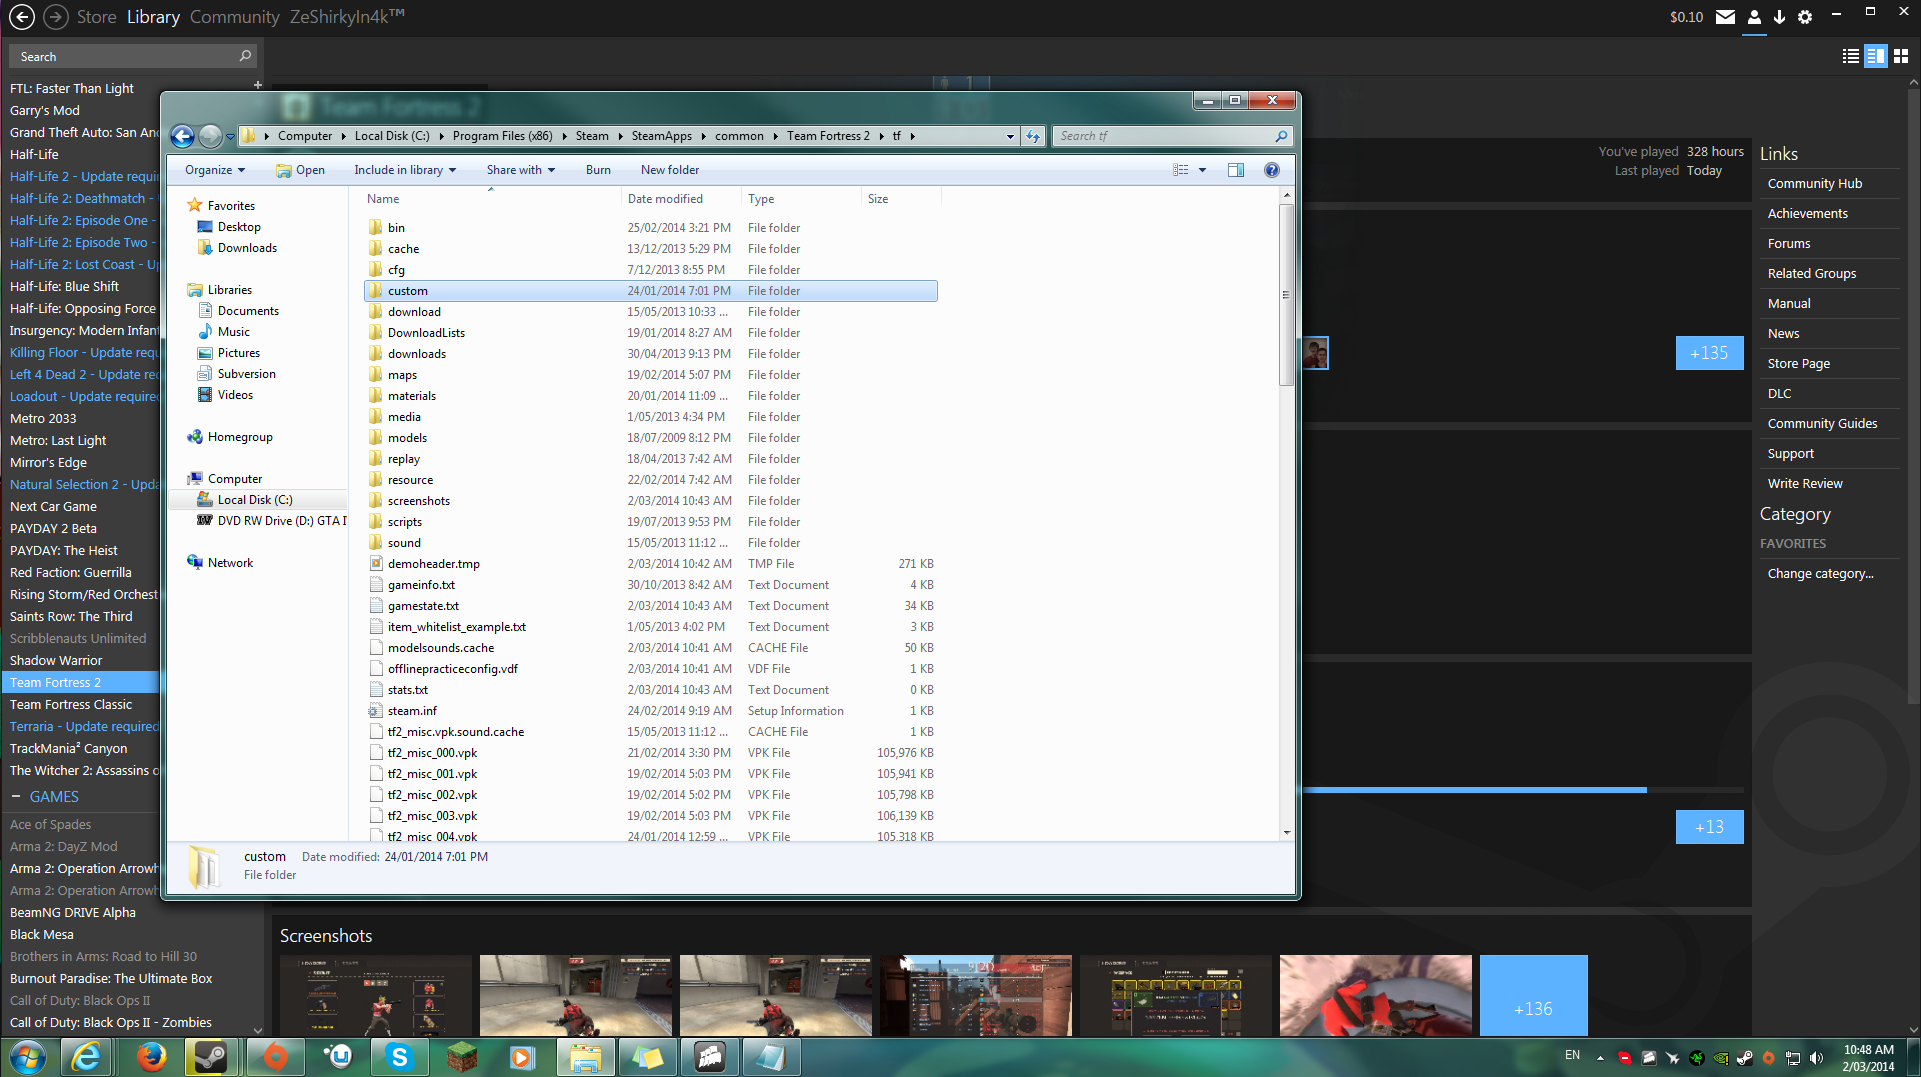Open the view options dropdown arrow

point(1202,170)
